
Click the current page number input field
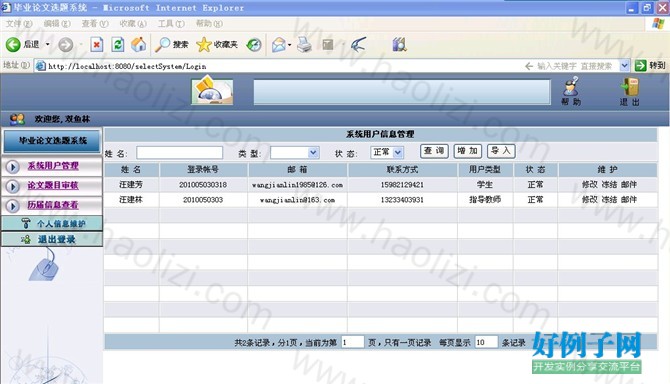353,342
